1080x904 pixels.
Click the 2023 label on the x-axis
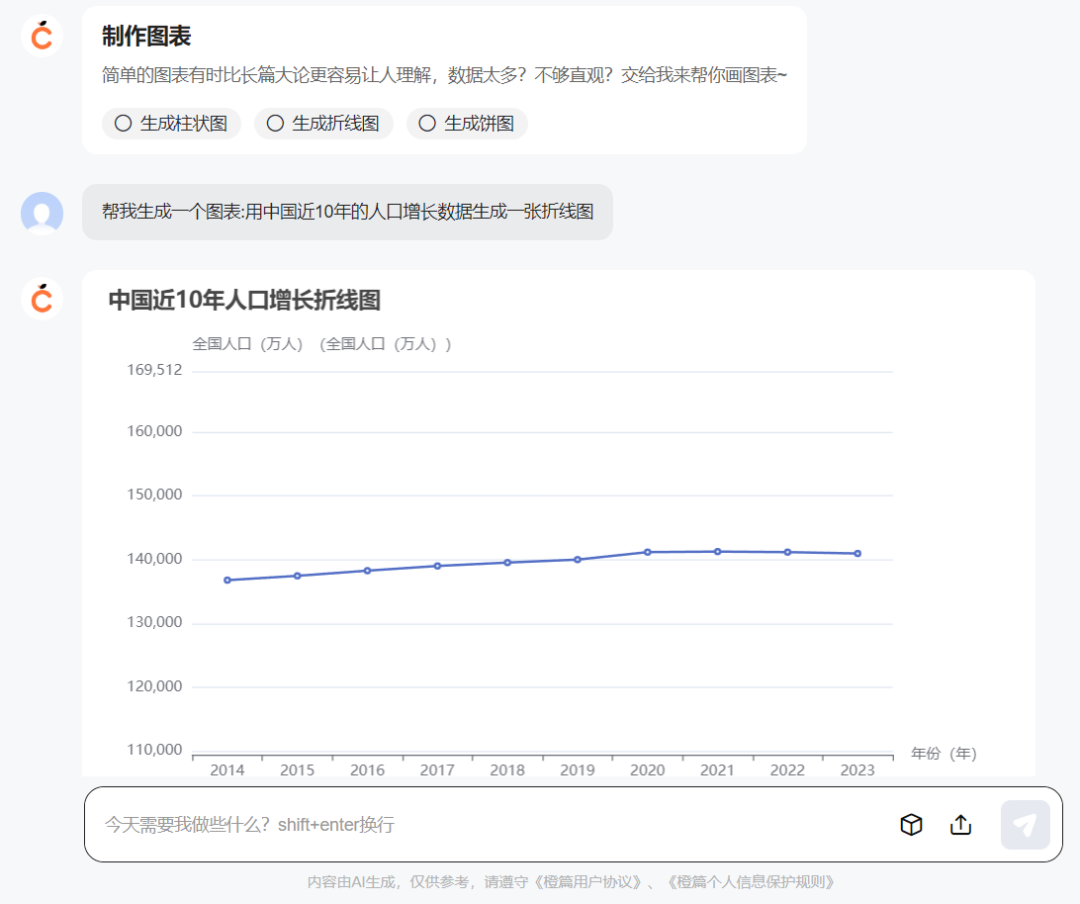pyautogui.click(x=857, y=770)
